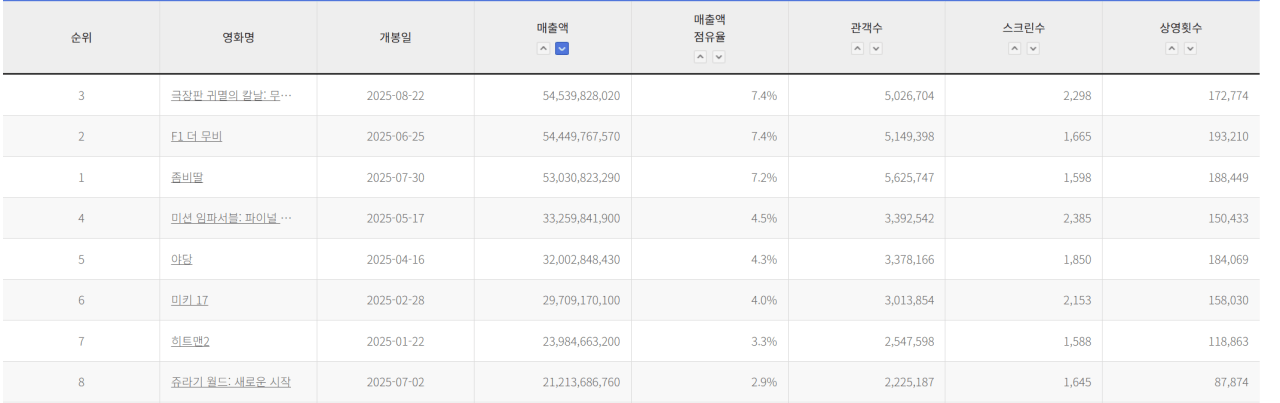This screenshot has height=403, width=1280.
Task: Open the 미키 17 movie details
Action: tap(189, 300)
